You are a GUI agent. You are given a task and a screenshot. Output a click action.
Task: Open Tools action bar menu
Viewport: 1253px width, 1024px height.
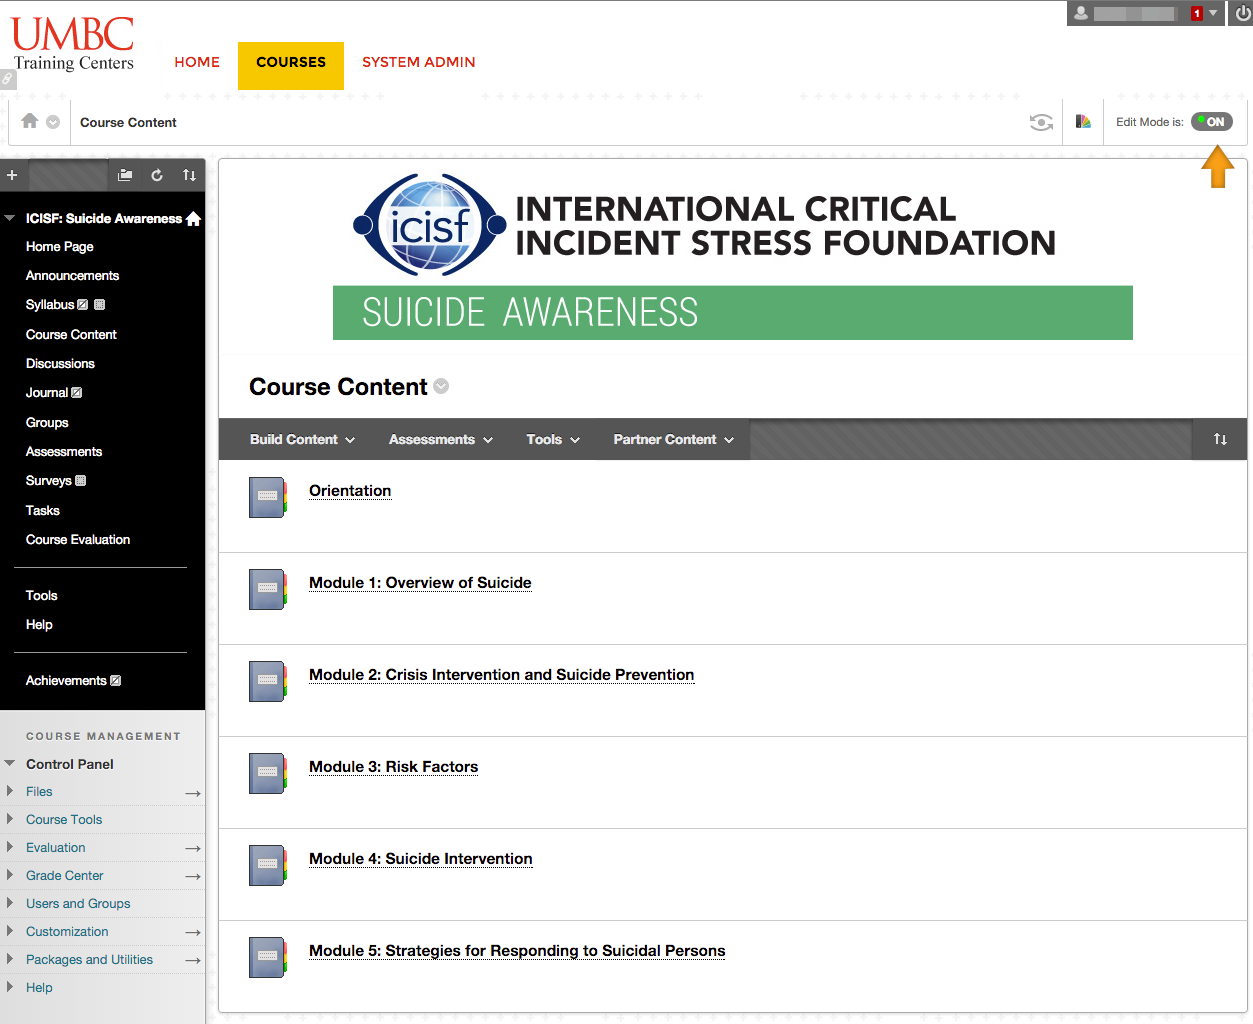click(553, 439)
